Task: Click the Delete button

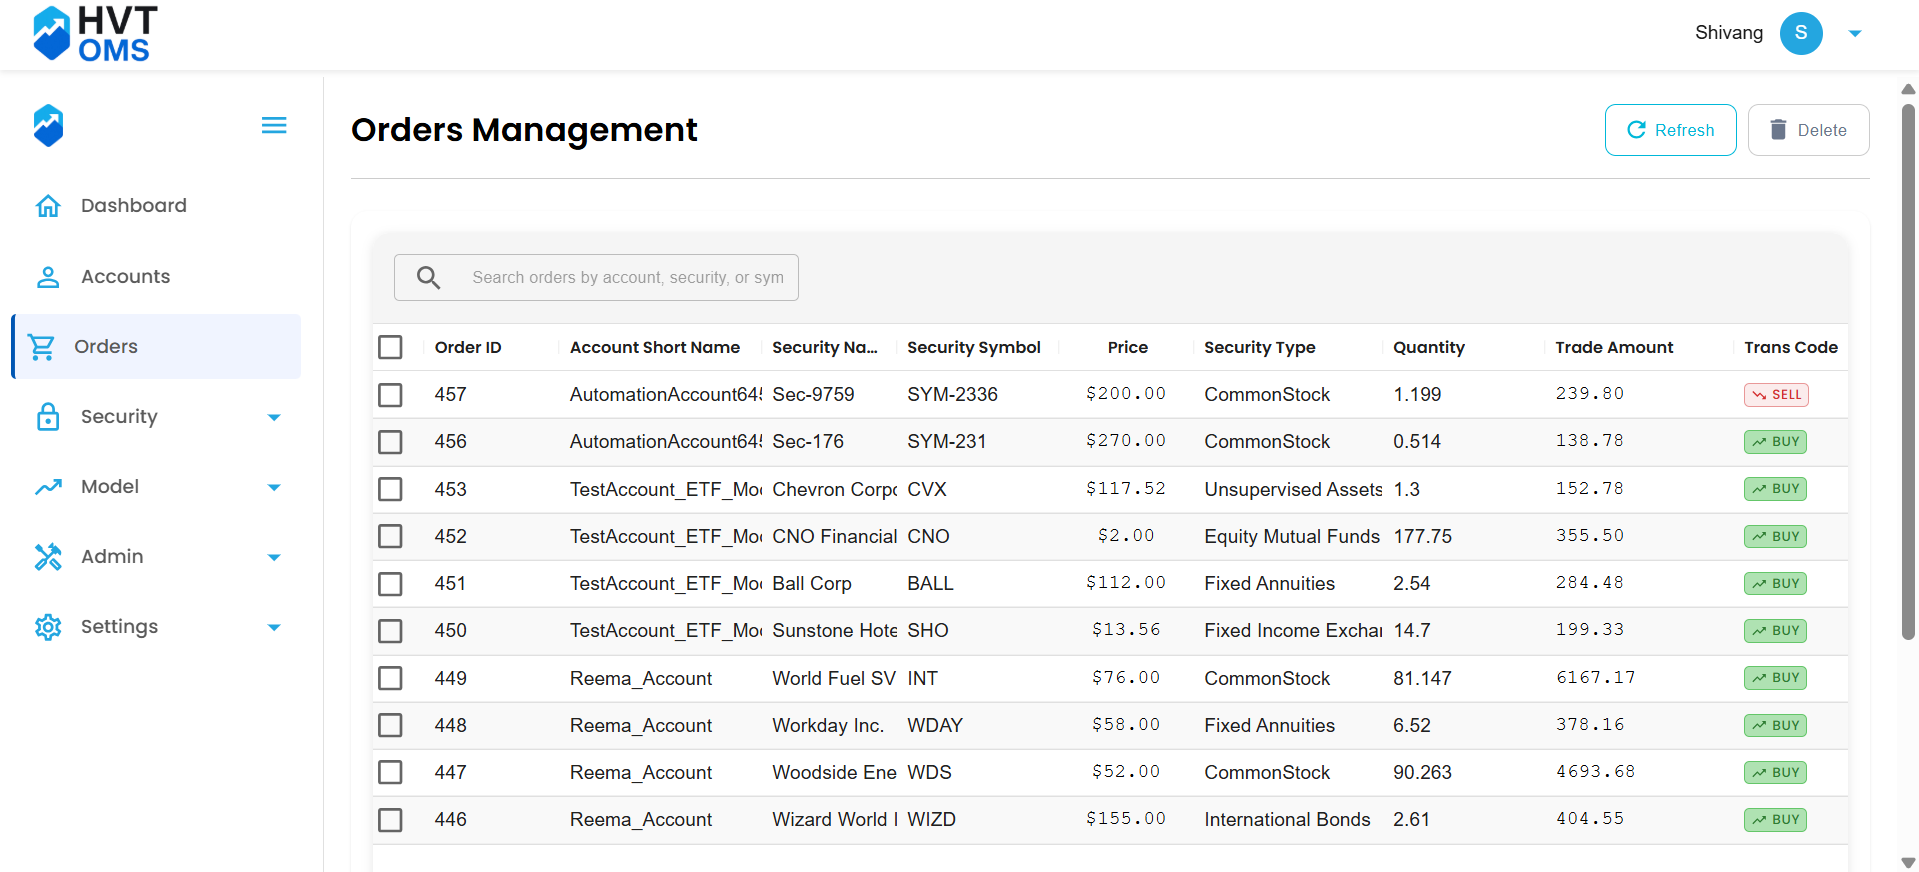Action: (x=1808, y=130)
